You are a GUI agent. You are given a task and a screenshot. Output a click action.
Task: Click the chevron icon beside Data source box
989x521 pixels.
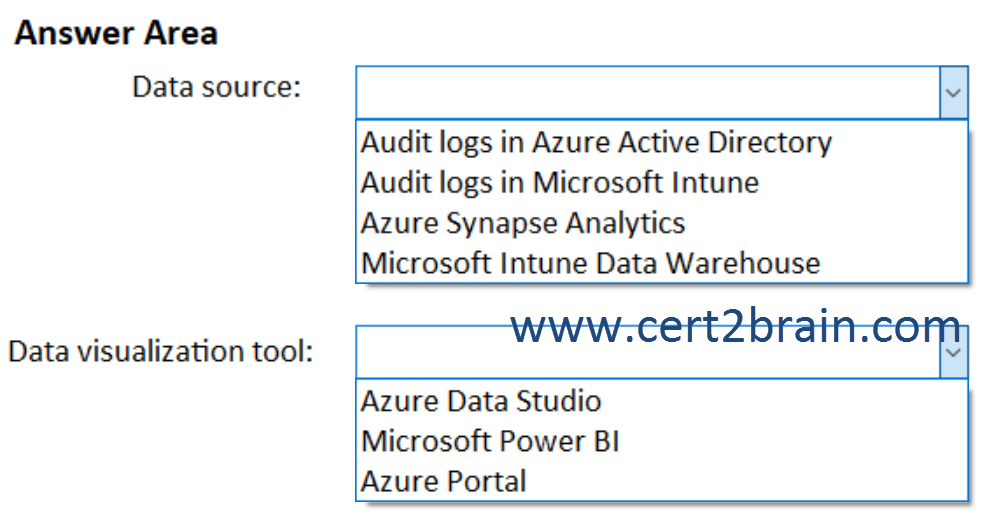click(x=953, y=93)
